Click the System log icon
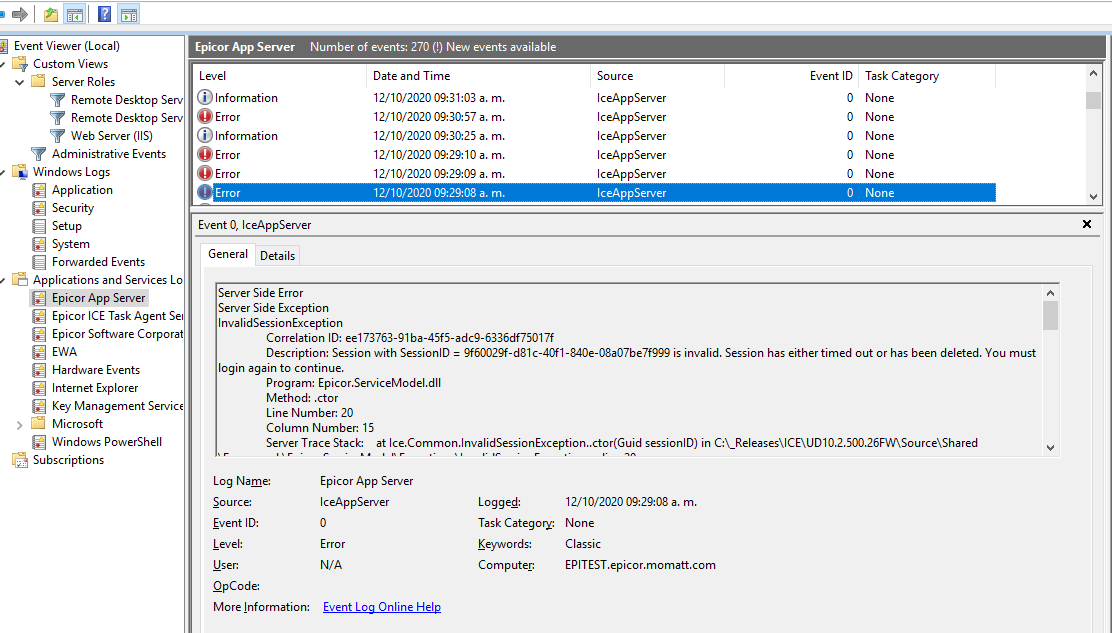The width and height of the screenshot is (1112, 633). [x=39, y=244]
